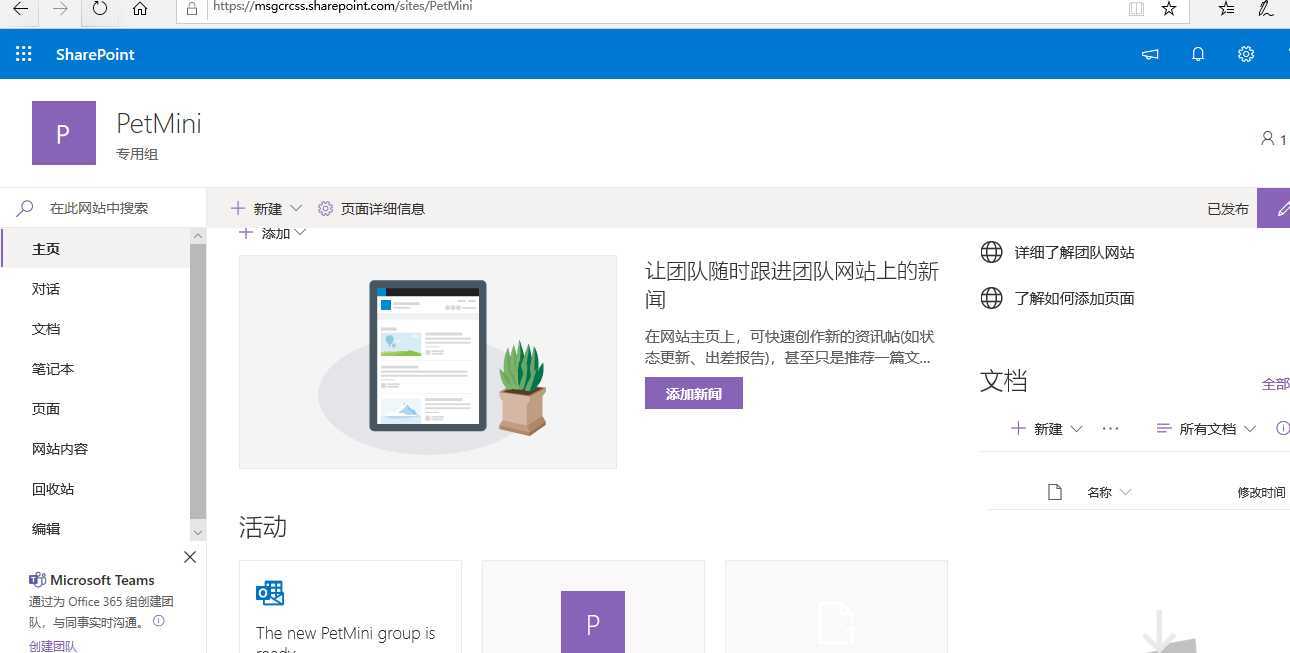Open the ellipsis menu in the 文档 toolbar

(x=1110, y=428)
